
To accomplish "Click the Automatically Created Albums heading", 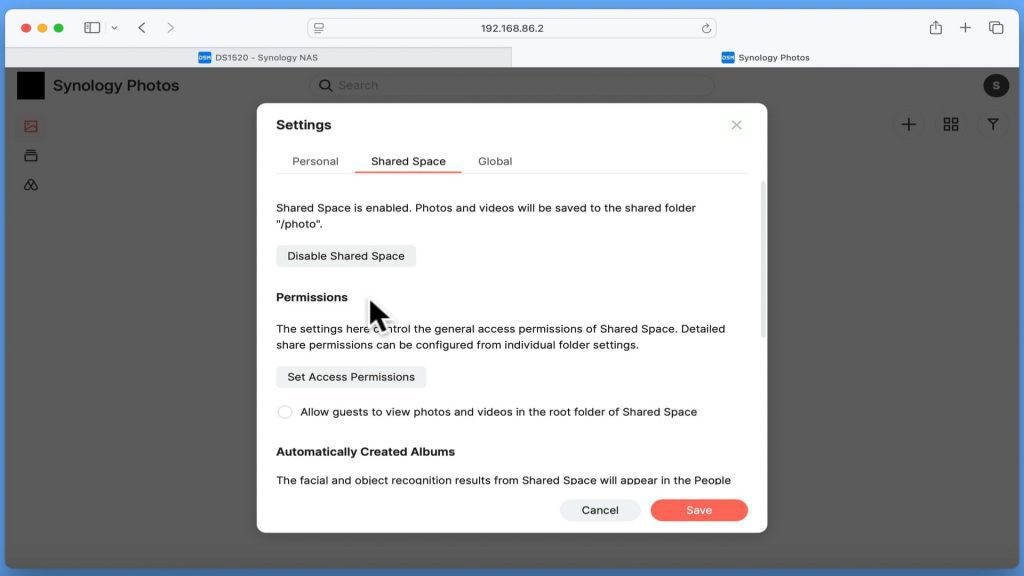I will [x=365, y=452].
